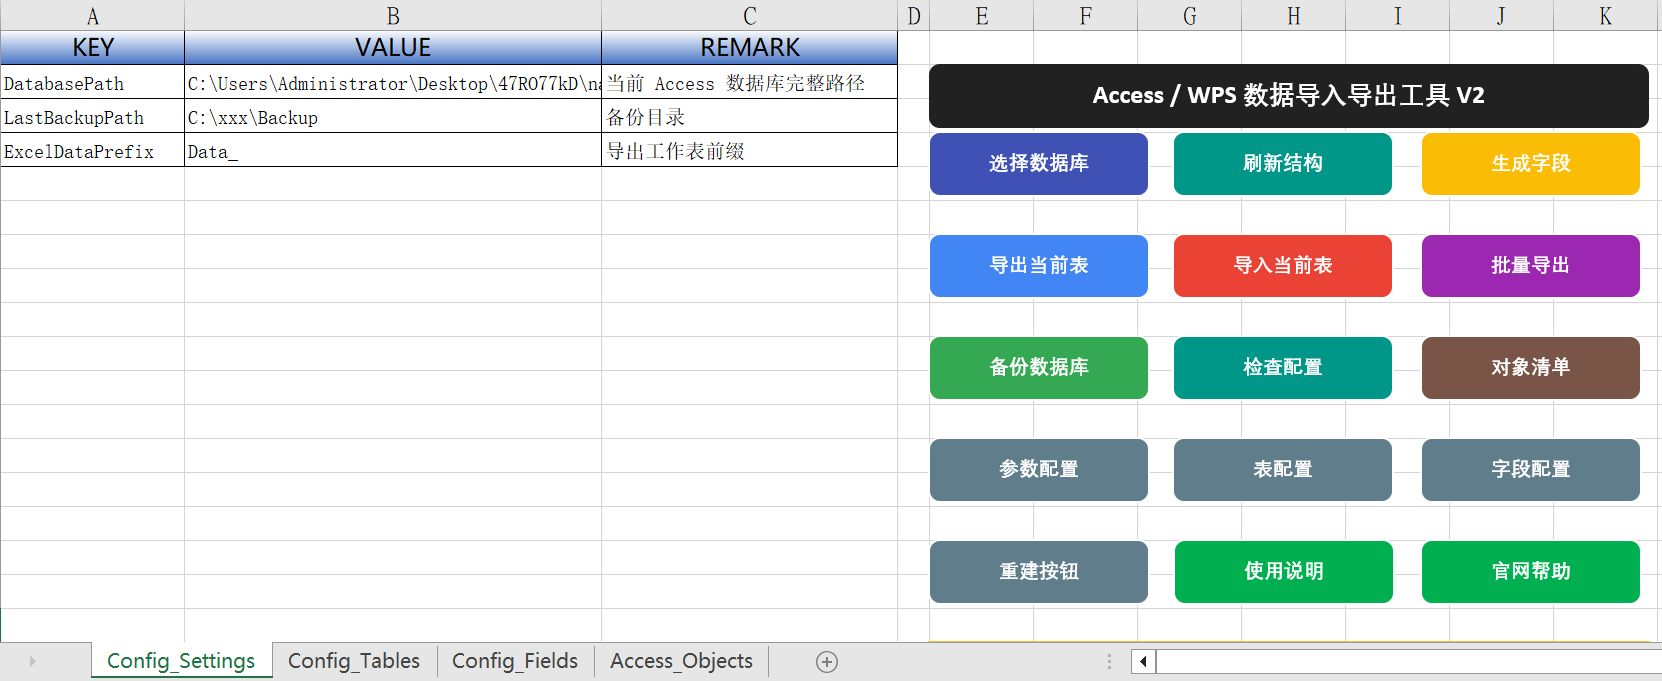Image resolution: width=1662 pixels, height=681 pixels.
Task: Open 官网帮助 help button
Action: (x=1530, y=572)
